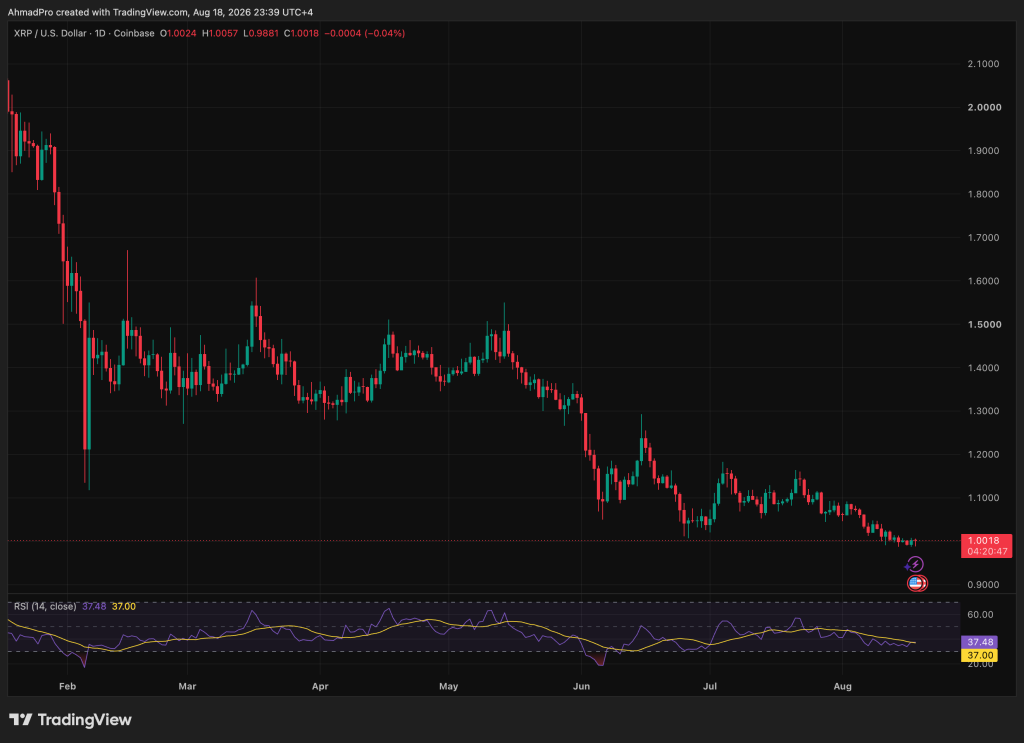The image size is (1024, 743).
Task: Click the '20.00' RSI scale label
Action: 980,664
